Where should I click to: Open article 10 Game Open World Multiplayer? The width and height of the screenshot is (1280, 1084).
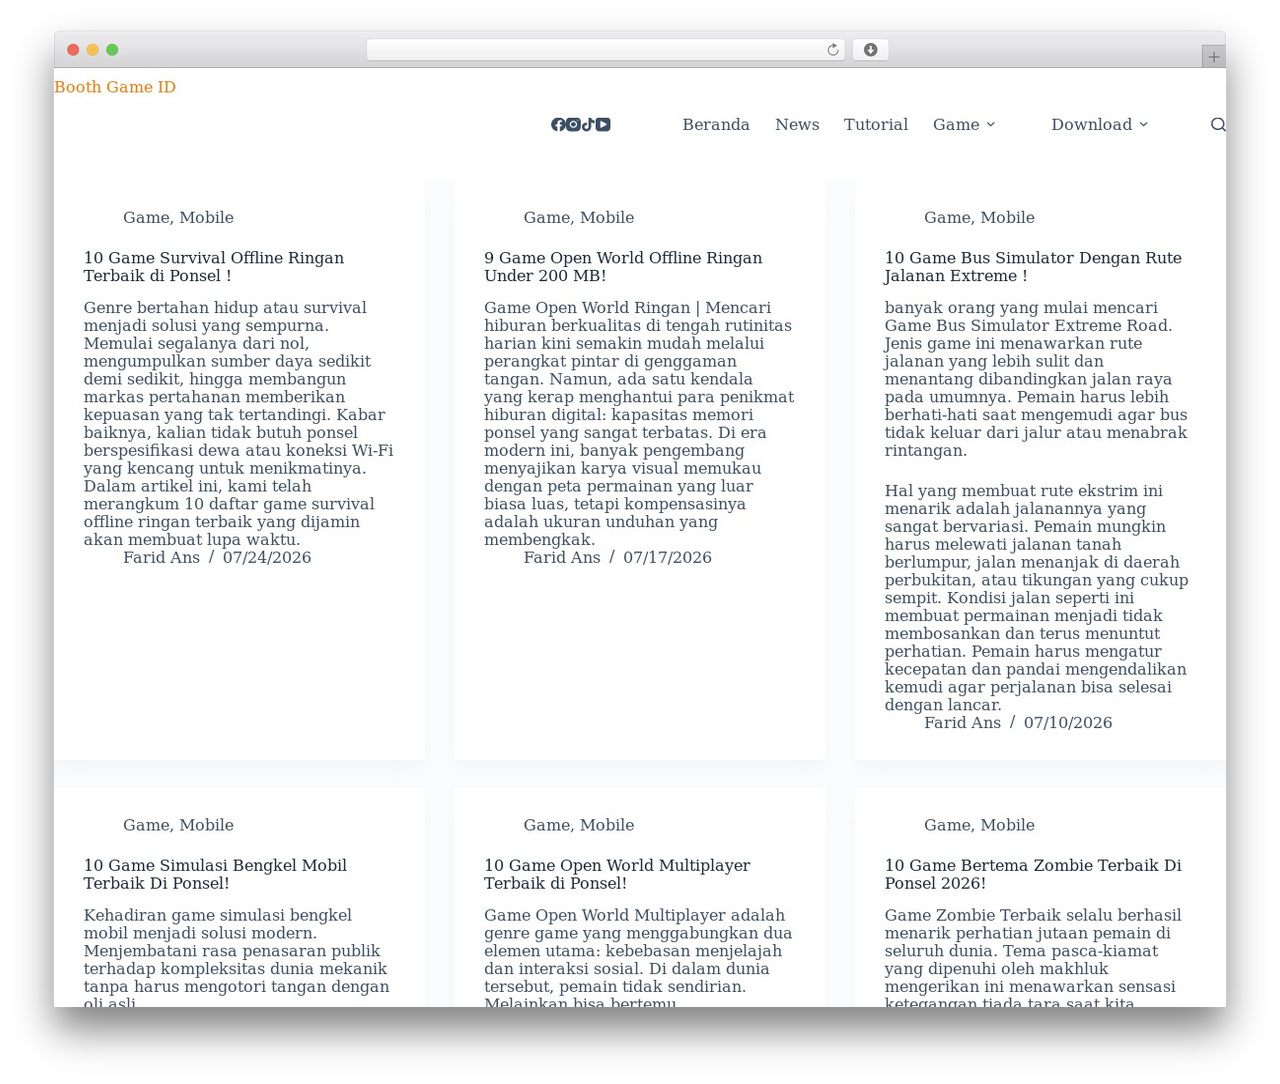617,874
